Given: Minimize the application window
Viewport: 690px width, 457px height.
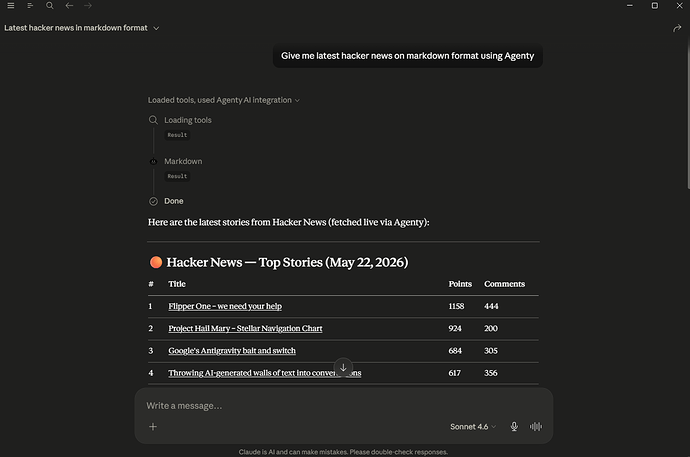Looking at the screenshot, I should (x=630, y=6).
